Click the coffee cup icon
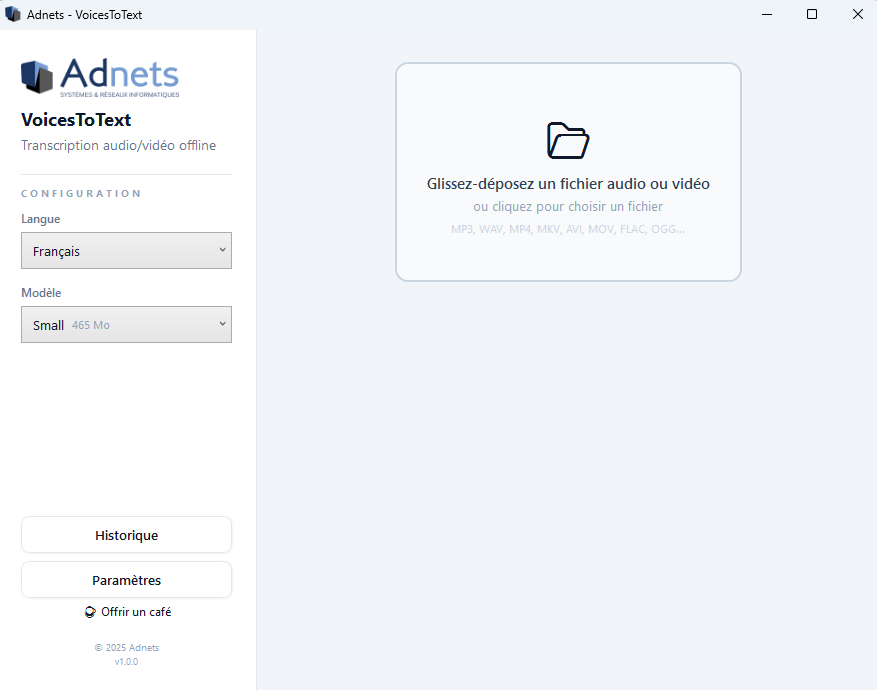This screenshot has width=877, height=690. click(x=90, y=612)
